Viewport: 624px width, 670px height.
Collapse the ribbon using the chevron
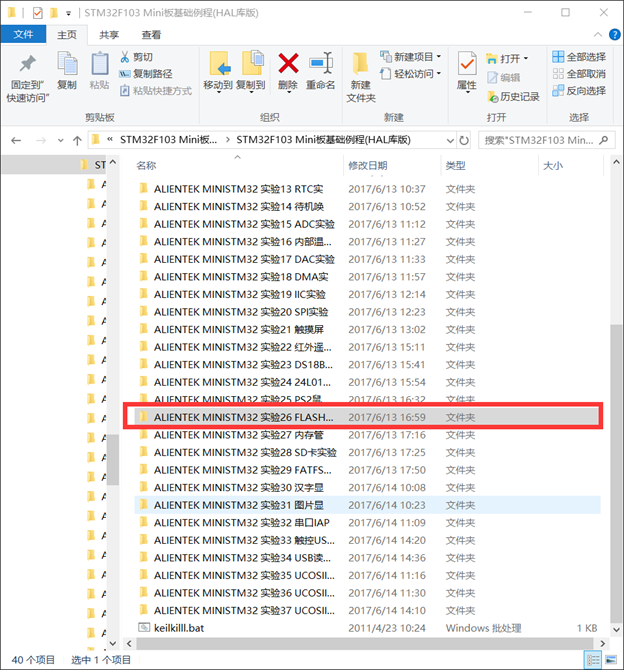pos(598,35)
